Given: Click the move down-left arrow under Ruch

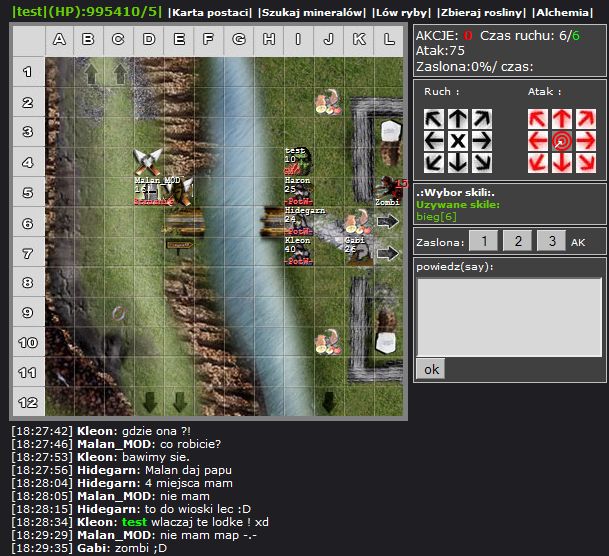Looking at the screenshot, I should (x=435, y=162).
